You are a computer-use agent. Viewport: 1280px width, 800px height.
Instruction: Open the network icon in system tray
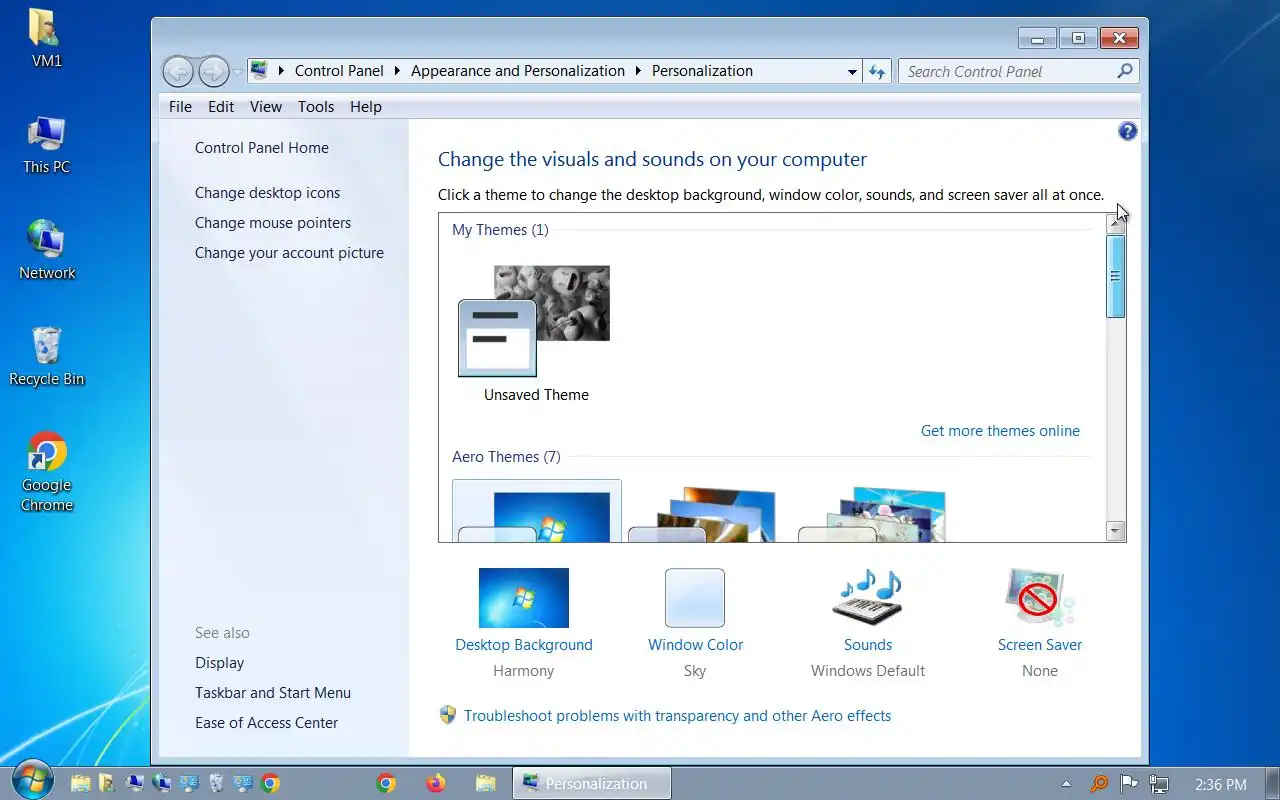1159,784
